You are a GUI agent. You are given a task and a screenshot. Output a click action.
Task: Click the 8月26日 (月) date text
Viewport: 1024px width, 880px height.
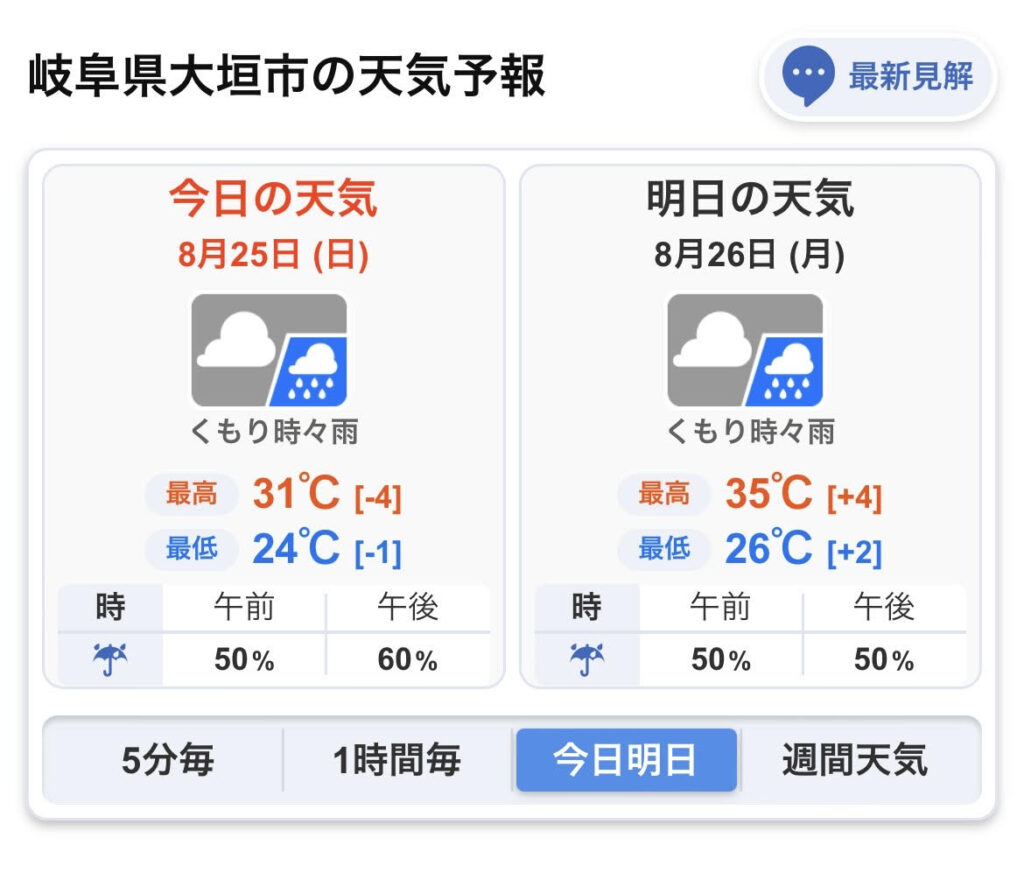click(750, 255)
